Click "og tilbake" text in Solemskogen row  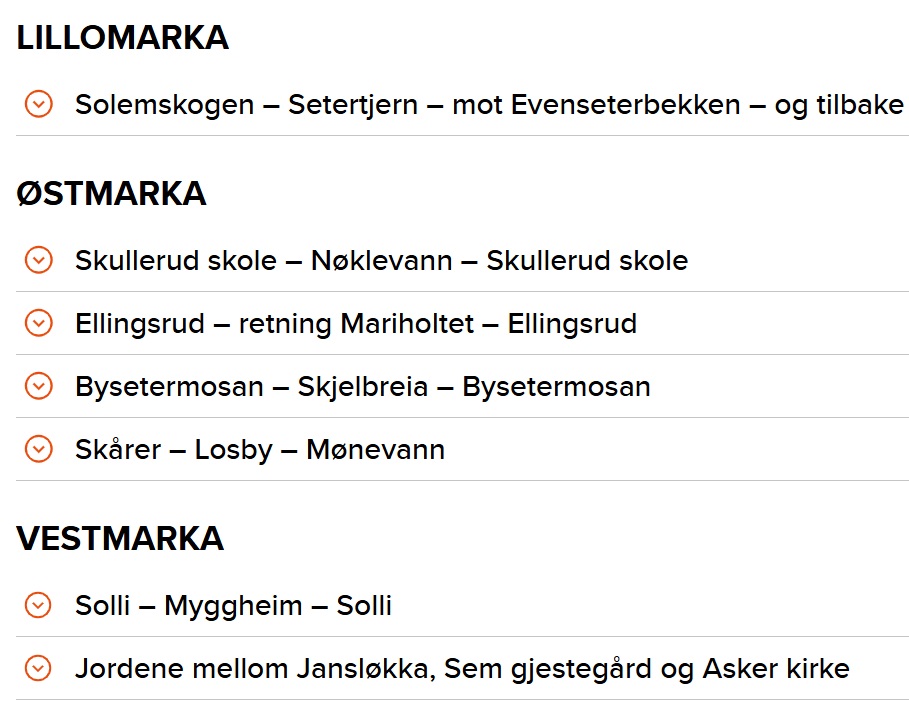tap(839, 106)
